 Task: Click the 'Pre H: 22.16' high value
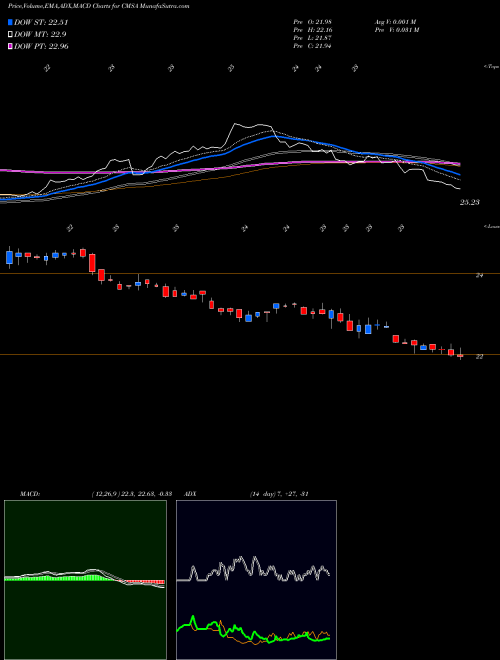click(313, 30)
